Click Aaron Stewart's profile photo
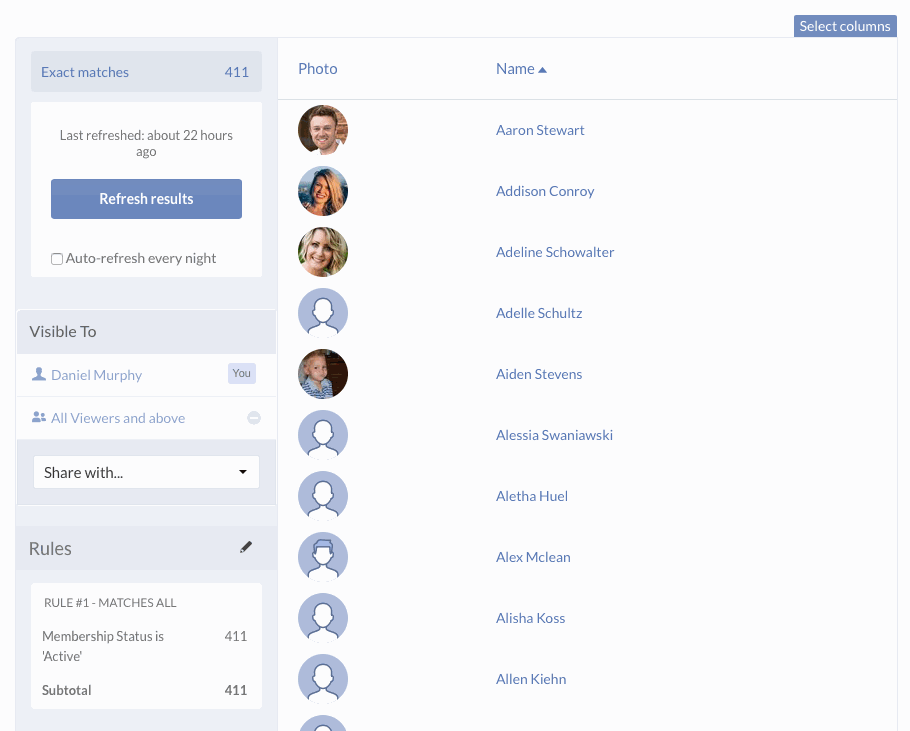 [x=323, y=130]
